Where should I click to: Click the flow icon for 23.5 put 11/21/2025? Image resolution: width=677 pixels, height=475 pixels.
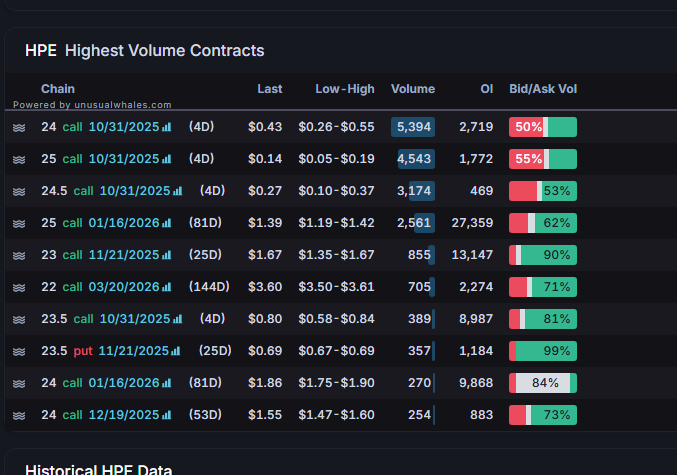(19, 351)
